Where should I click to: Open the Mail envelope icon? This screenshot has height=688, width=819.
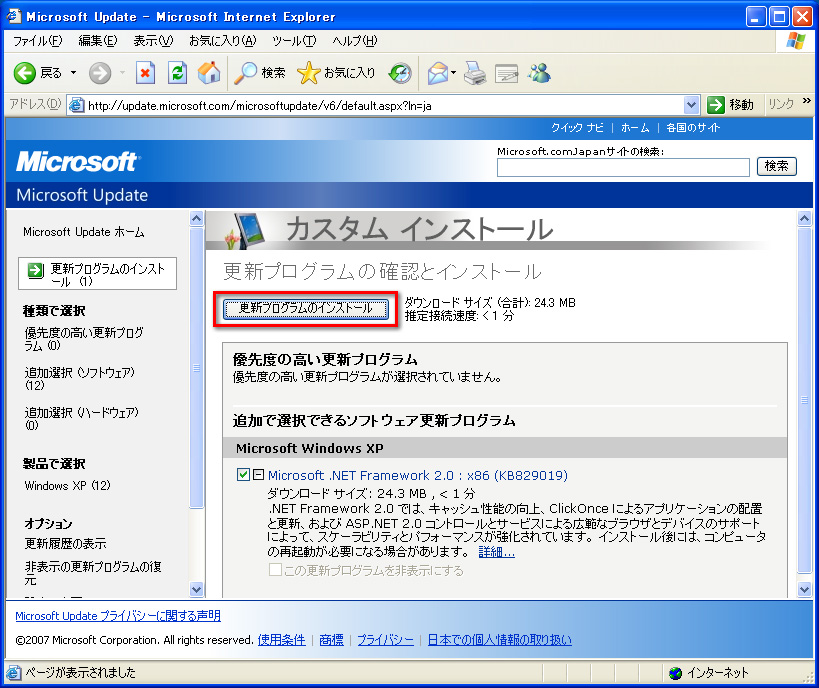click(438, 73)
